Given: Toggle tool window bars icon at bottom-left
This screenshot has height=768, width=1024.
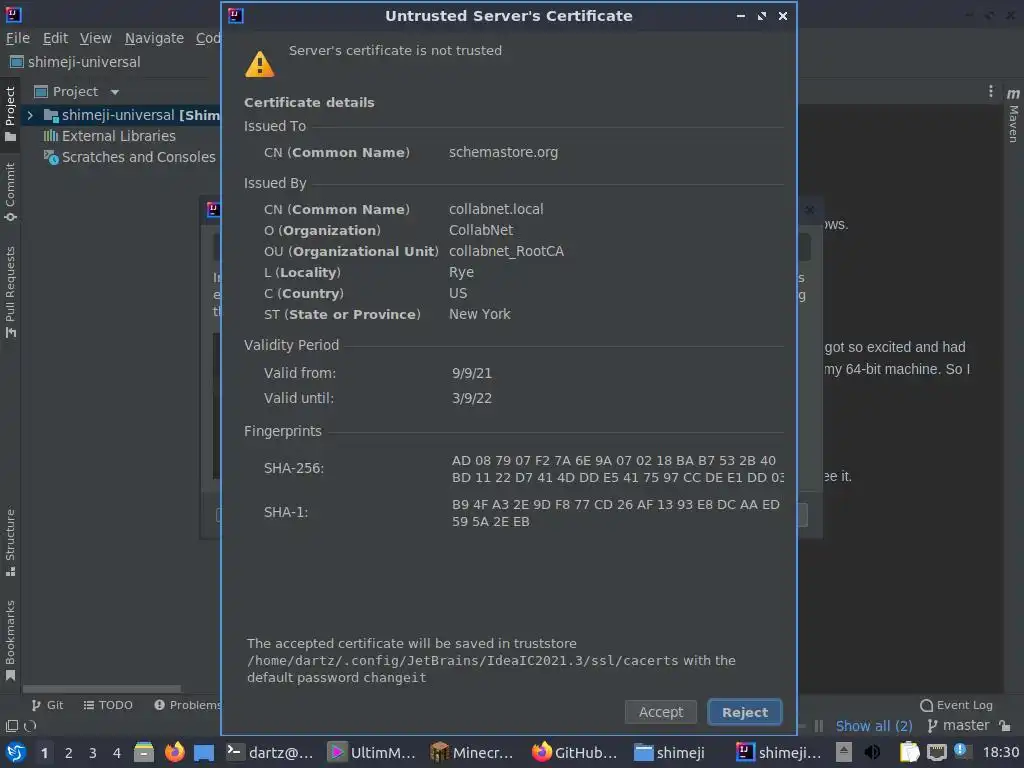Looking at the screenshot, I should coord(12,726).
